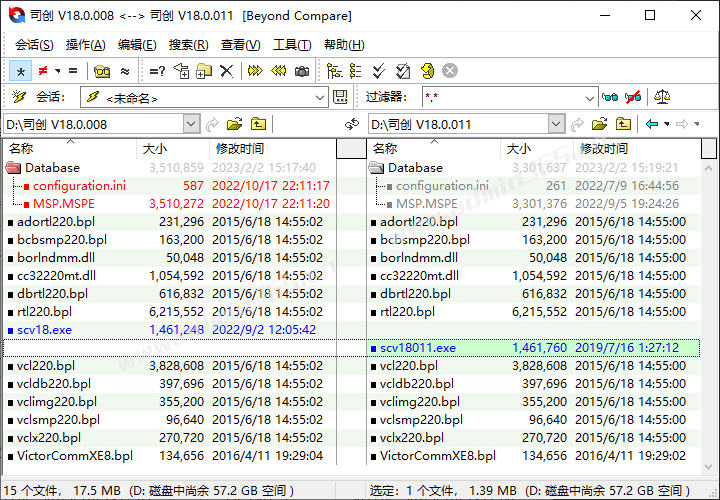This screenshot has height=500, width=720.
Task: Open the 查看(V) menu
Action: [x=240, y=45]
